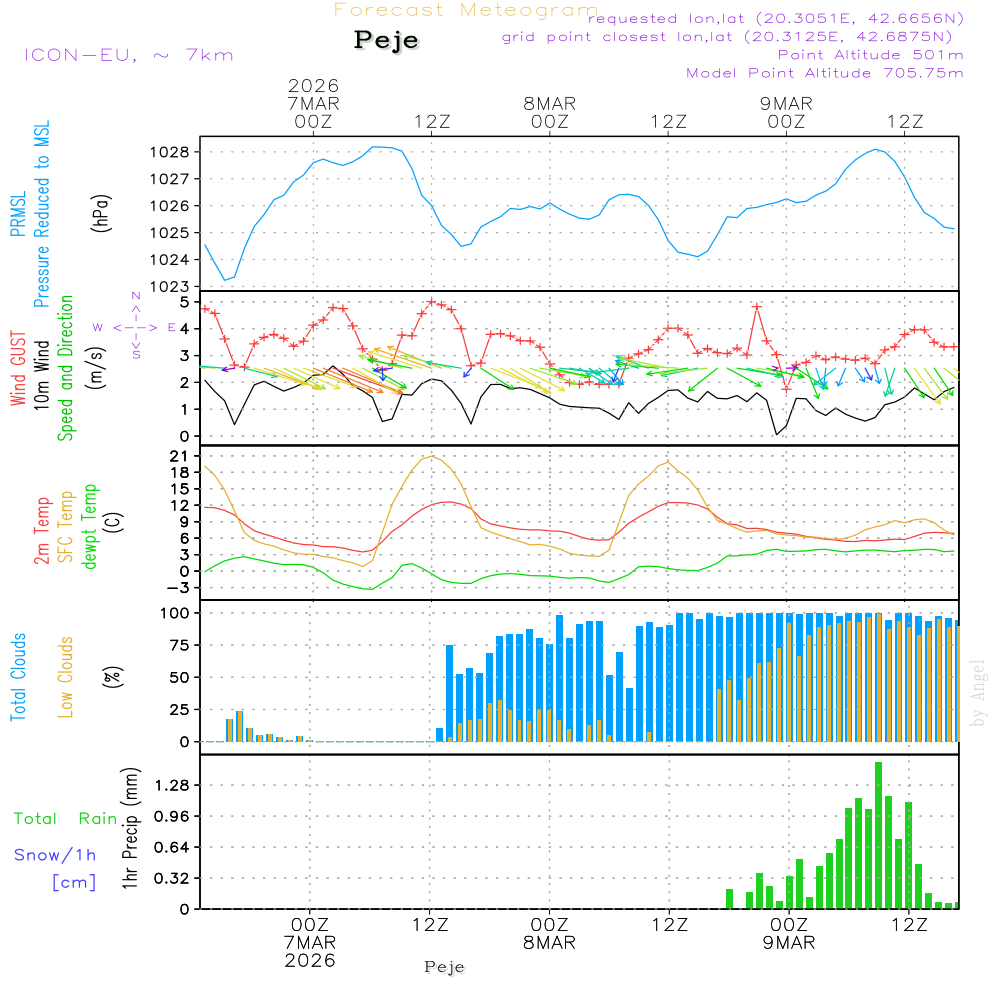Viewport: 1000px width, 1000px height.
Task: Select the requested lon,lat coordinates text
Action: click(775, 19)
